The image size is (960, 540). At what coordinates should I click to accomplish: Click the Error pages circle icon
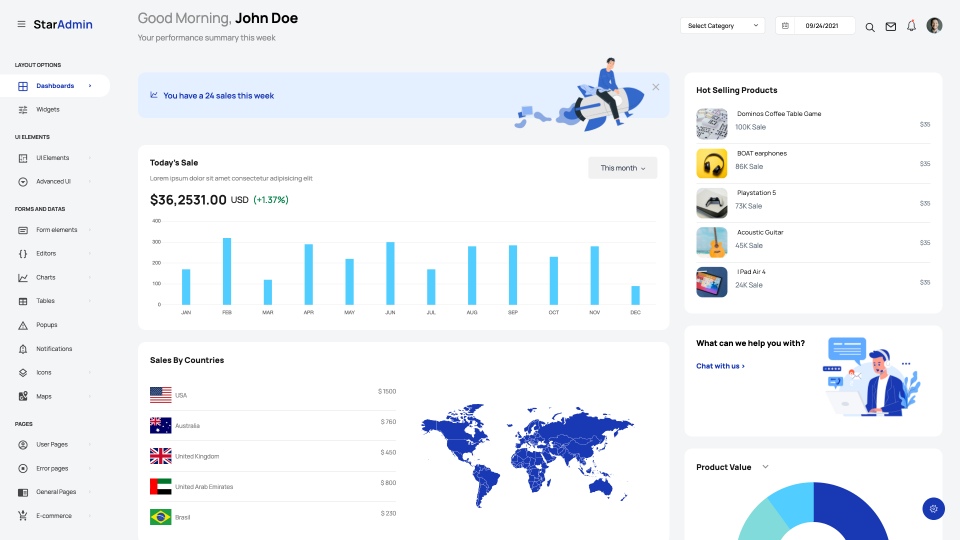[x=23, y=468]
